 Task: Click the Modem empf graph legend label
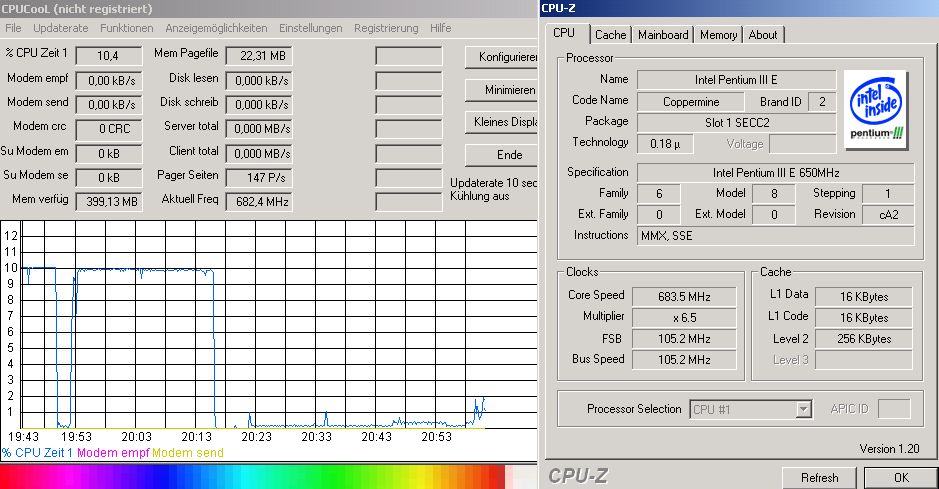coord(113,453)
